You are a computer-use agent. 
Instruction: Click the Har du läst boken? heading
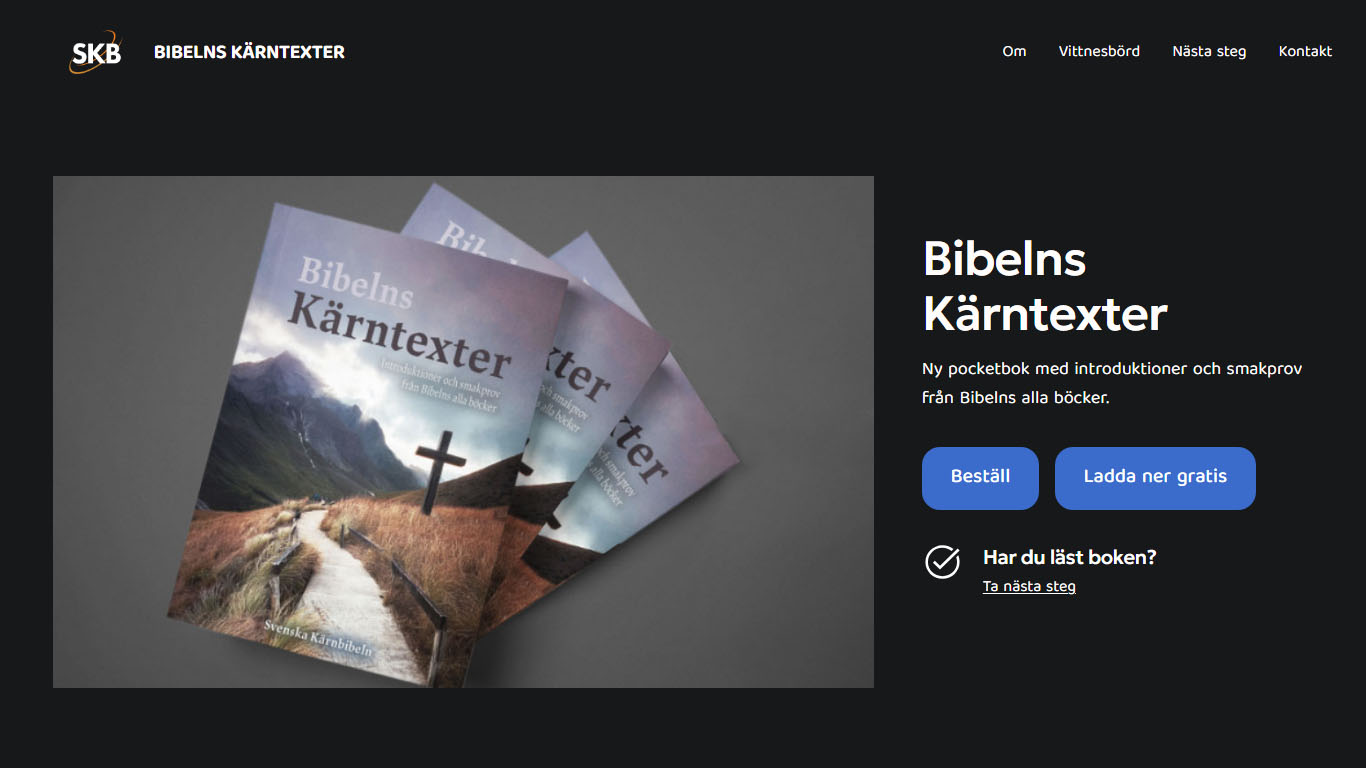(x=1069, y=557)
